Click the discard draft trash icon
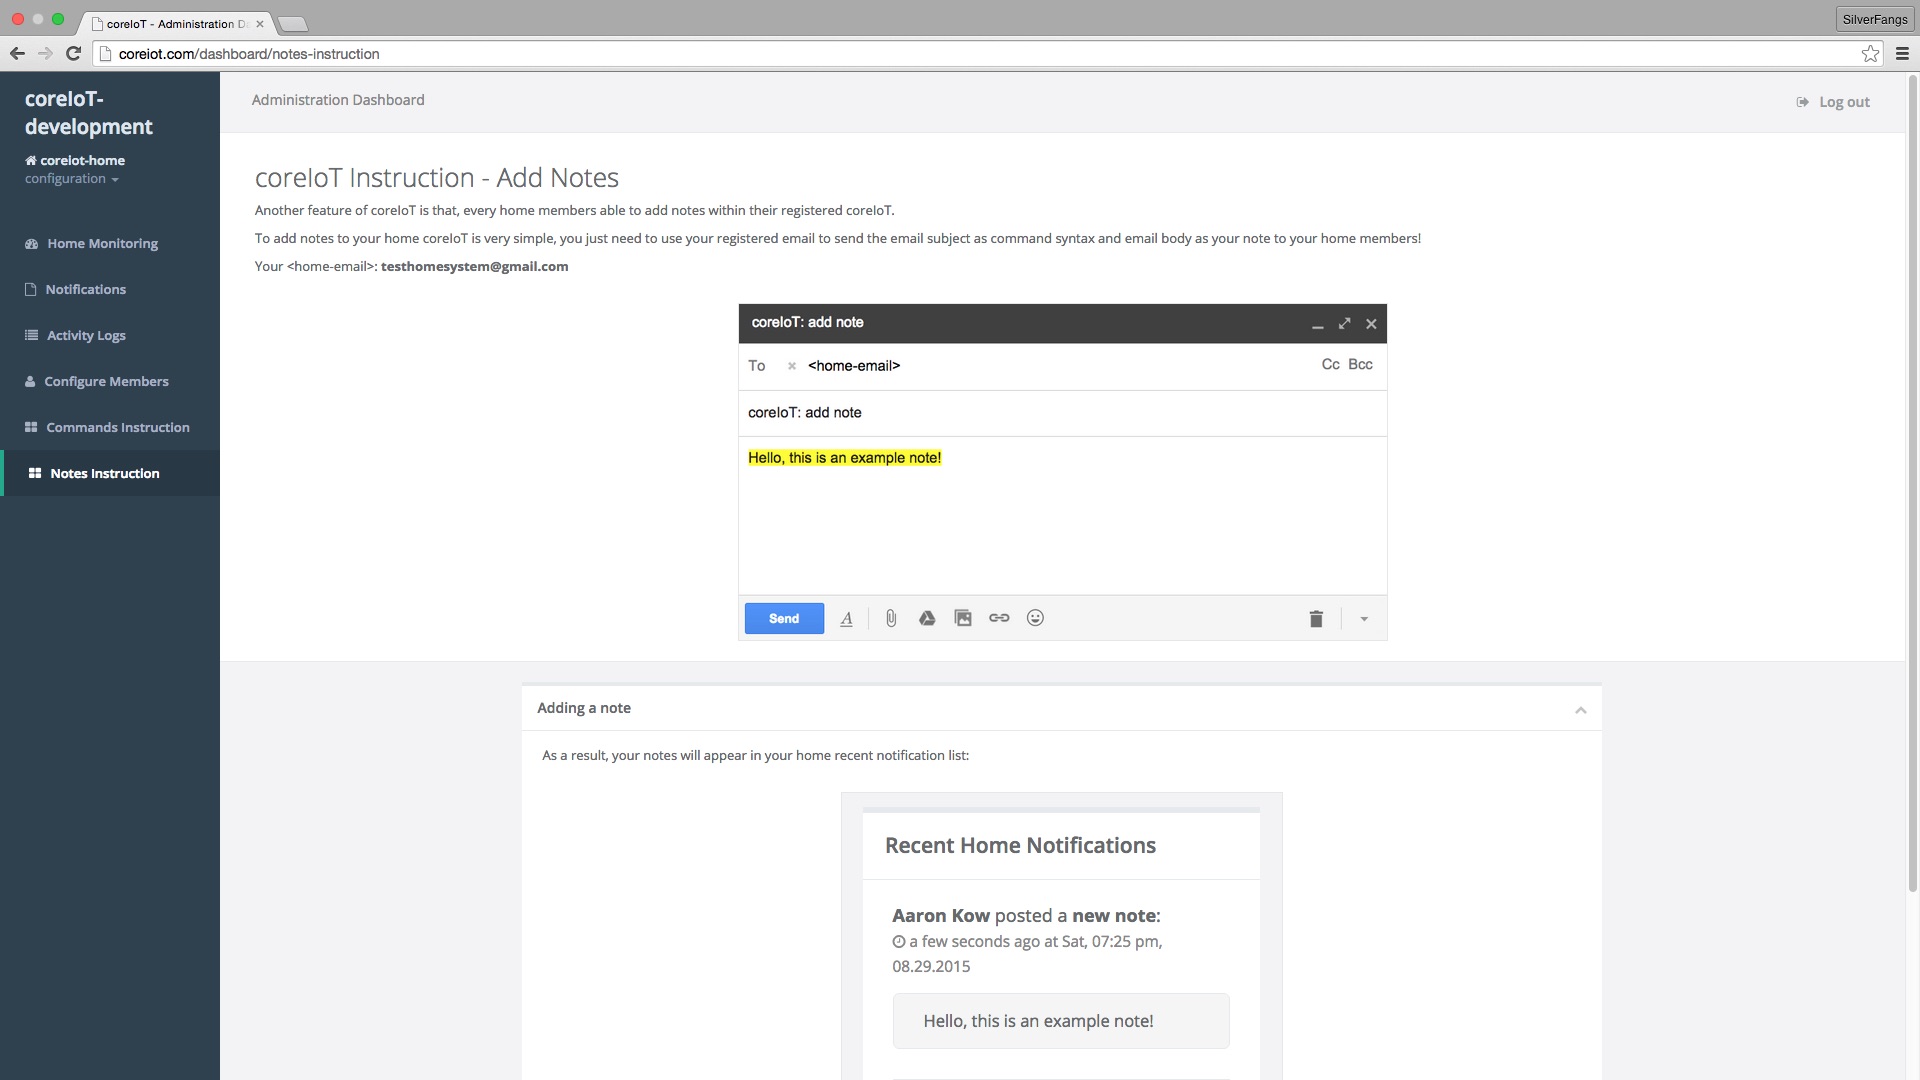 coord(1316,619)
